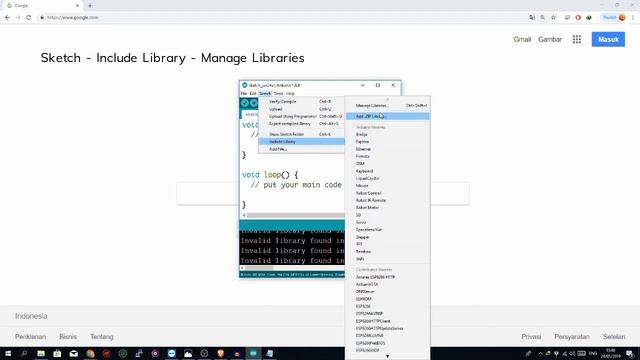Choose Add File in Sketch menu

(x=302, y=149)
